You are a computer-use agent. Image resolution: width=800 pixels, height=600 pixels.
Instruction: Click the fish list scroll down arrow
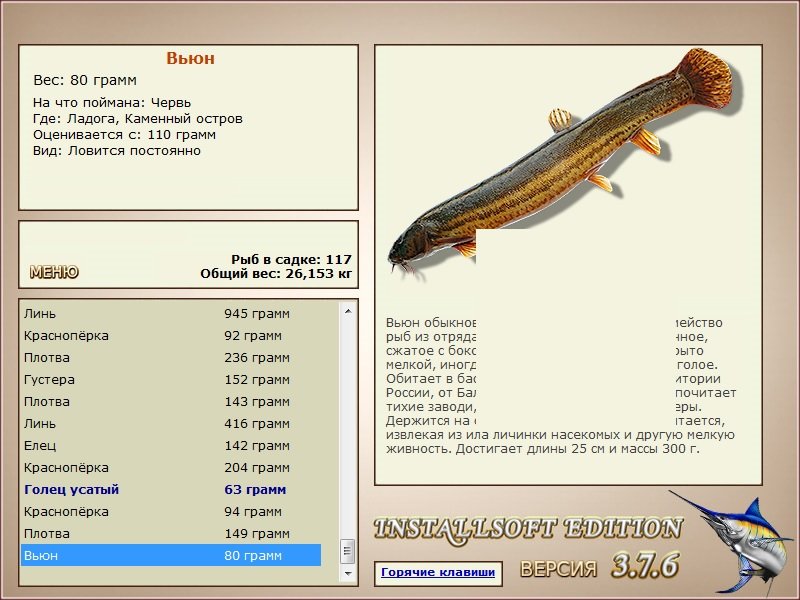click(348, 573)
